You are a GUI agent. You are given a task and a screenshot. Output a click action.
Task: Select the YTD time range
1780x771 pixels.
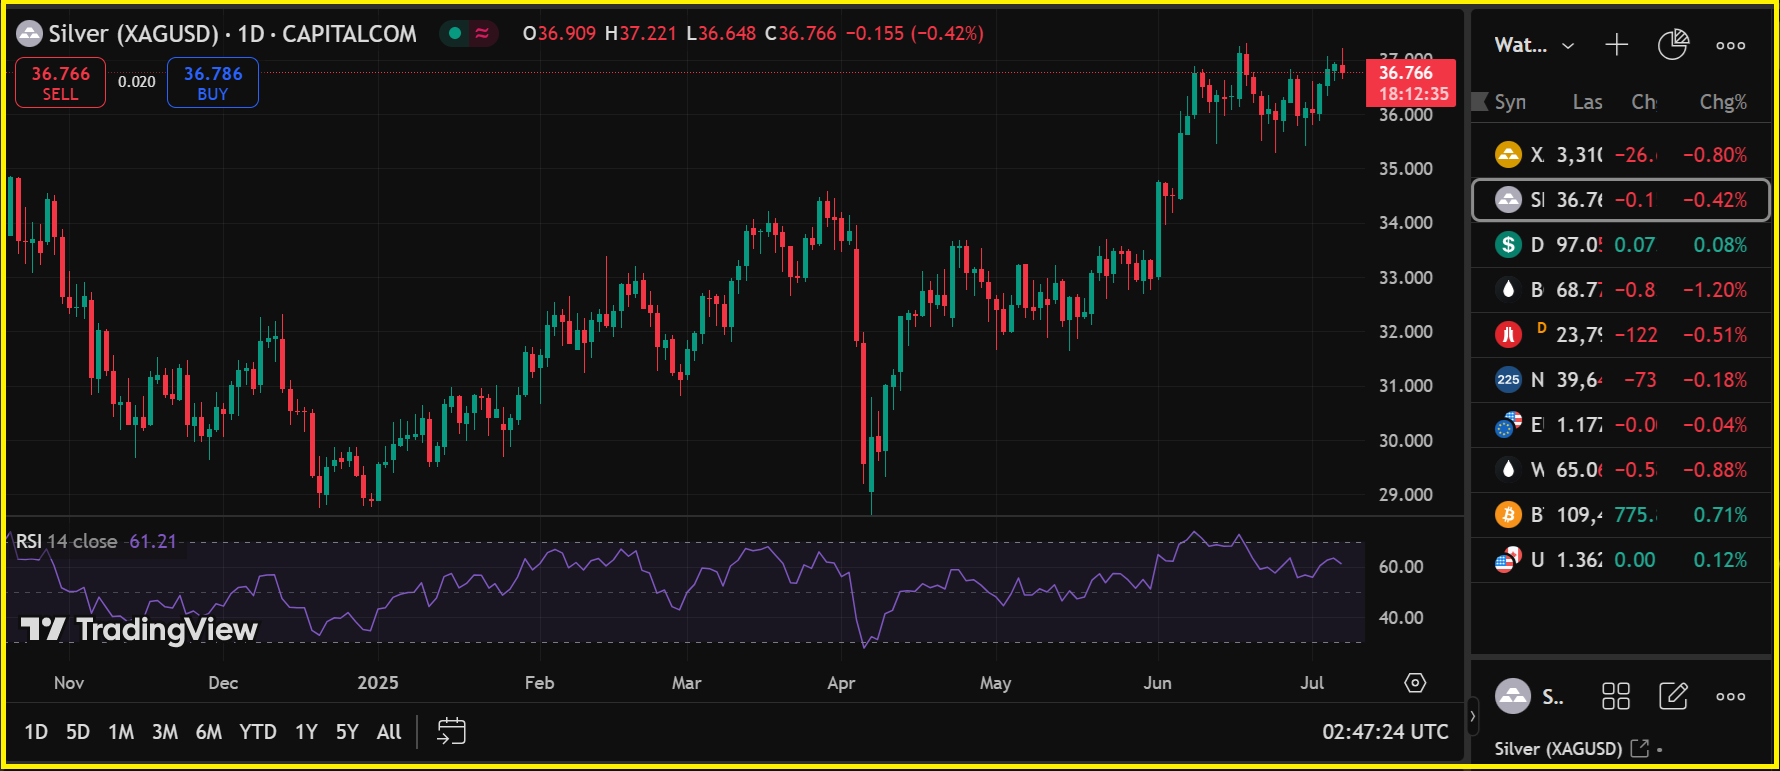coord(257,732)
